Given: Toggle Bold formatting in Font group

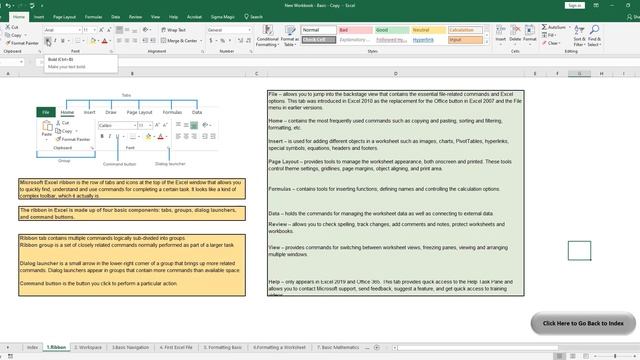Looking at the screenshot, I should [x=47, y=41].
